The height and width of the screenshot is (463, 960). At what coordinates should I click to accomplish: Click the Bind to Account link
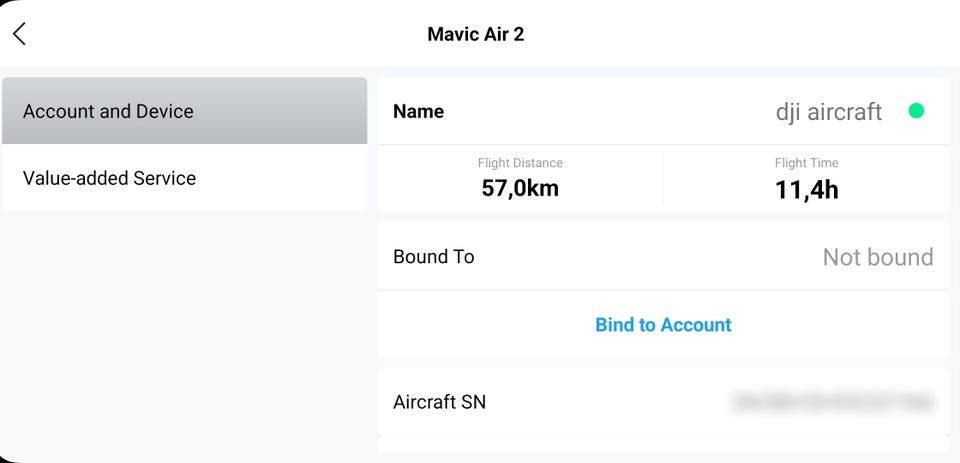tap(663, 325)
